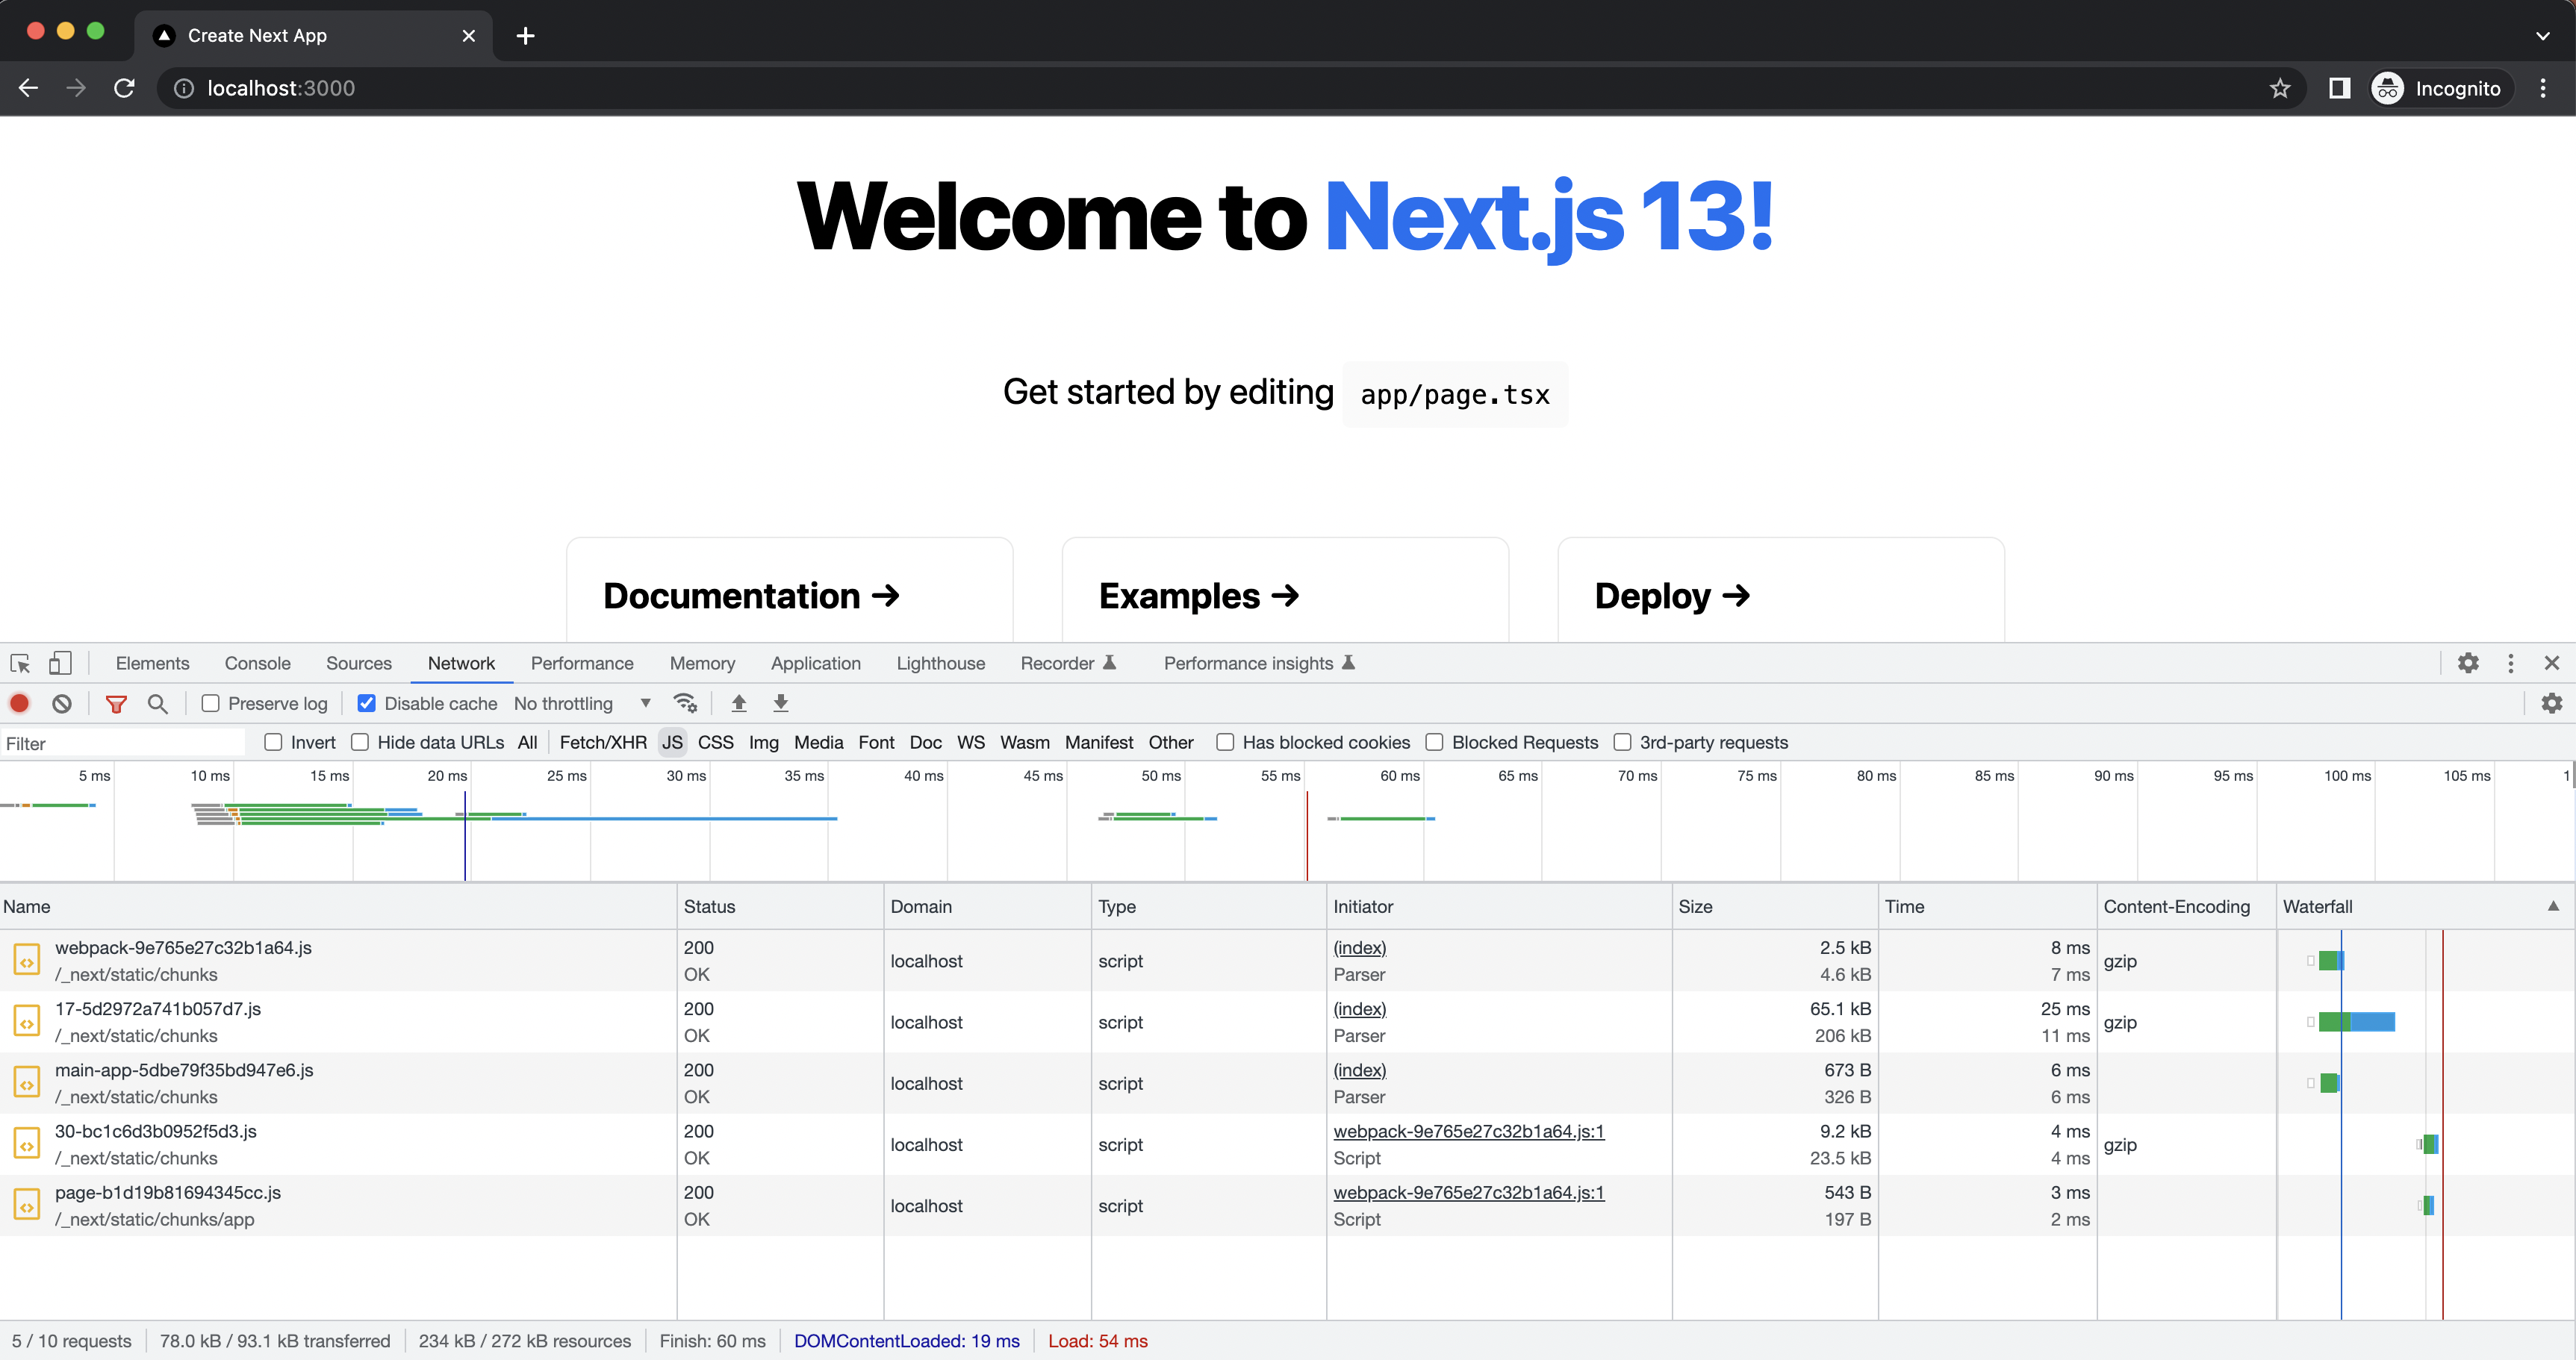Open the Application tab

tap(815, 663)
